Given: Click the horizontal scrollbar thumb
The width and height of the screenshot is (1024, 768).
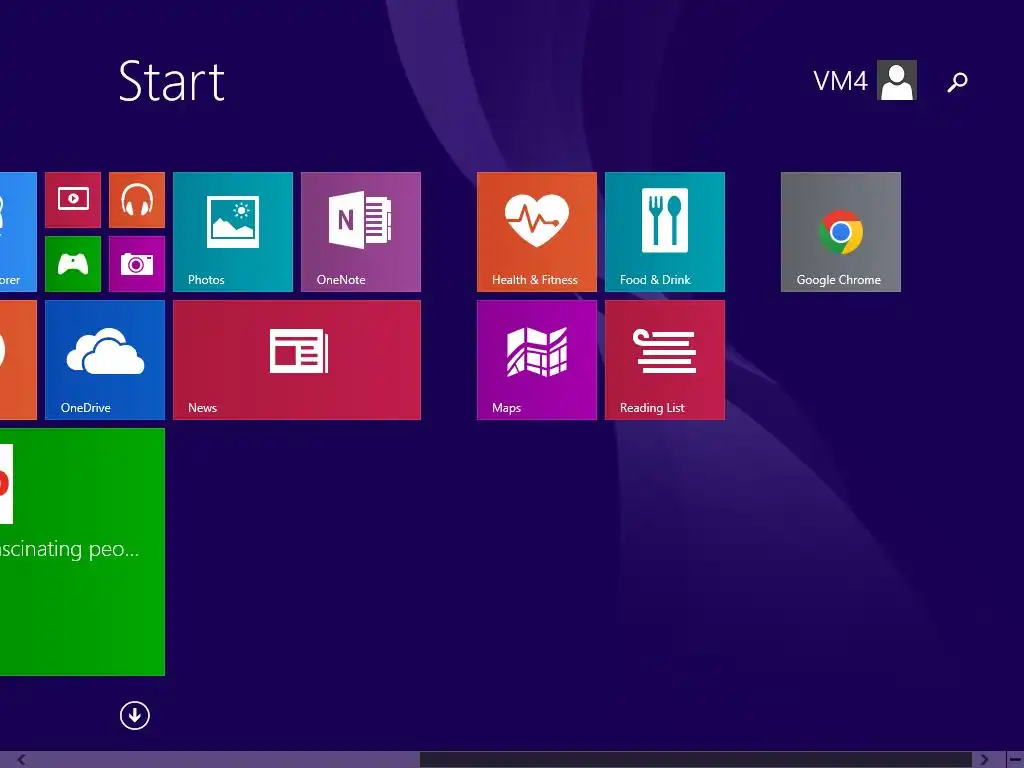Looking at the screenshot, I should coord(696,760).
